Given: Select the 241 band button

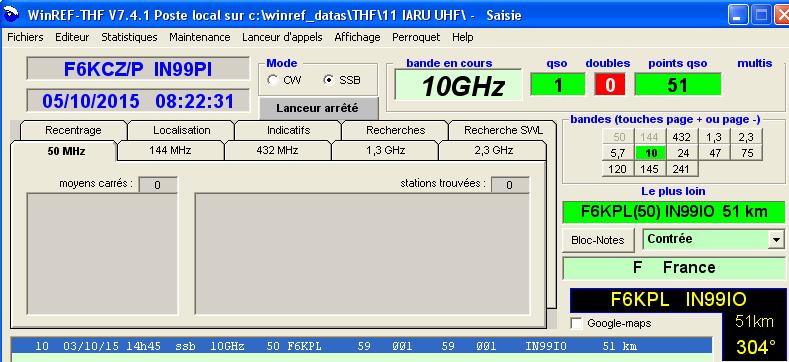Looking at the screenshot, I should (682, 169).
